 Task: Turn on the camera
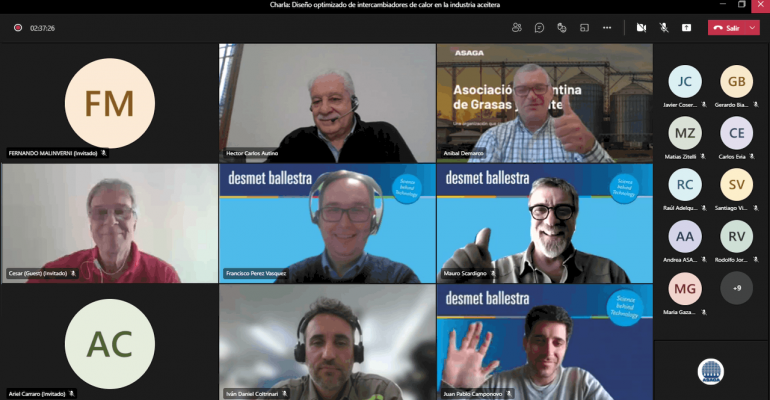[x=640, y=28]
